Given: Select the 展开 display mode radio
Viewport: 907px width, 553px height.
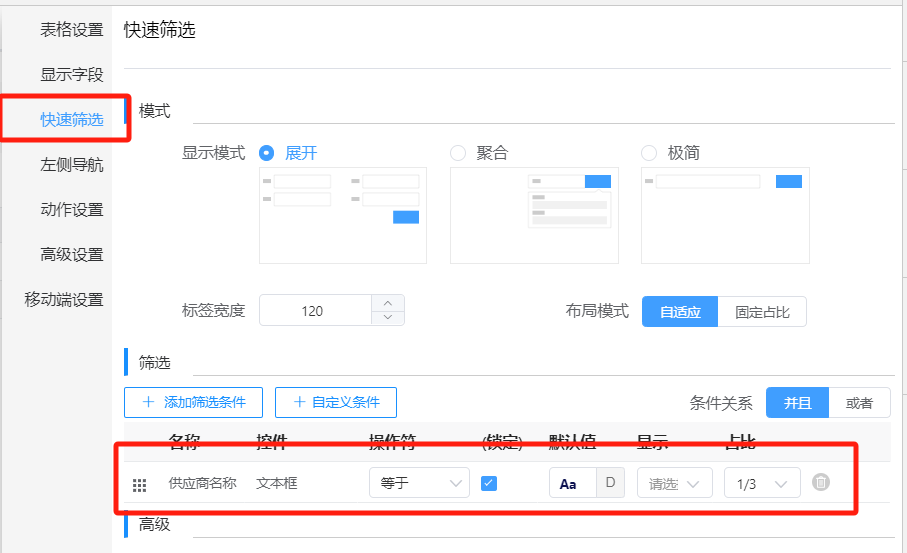Looking at the screenshot, I should (267, 153).
